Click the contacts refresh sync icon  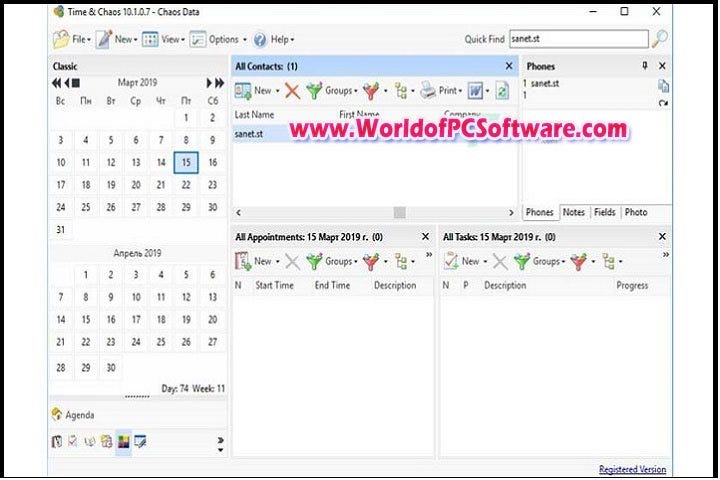[502, 91]
